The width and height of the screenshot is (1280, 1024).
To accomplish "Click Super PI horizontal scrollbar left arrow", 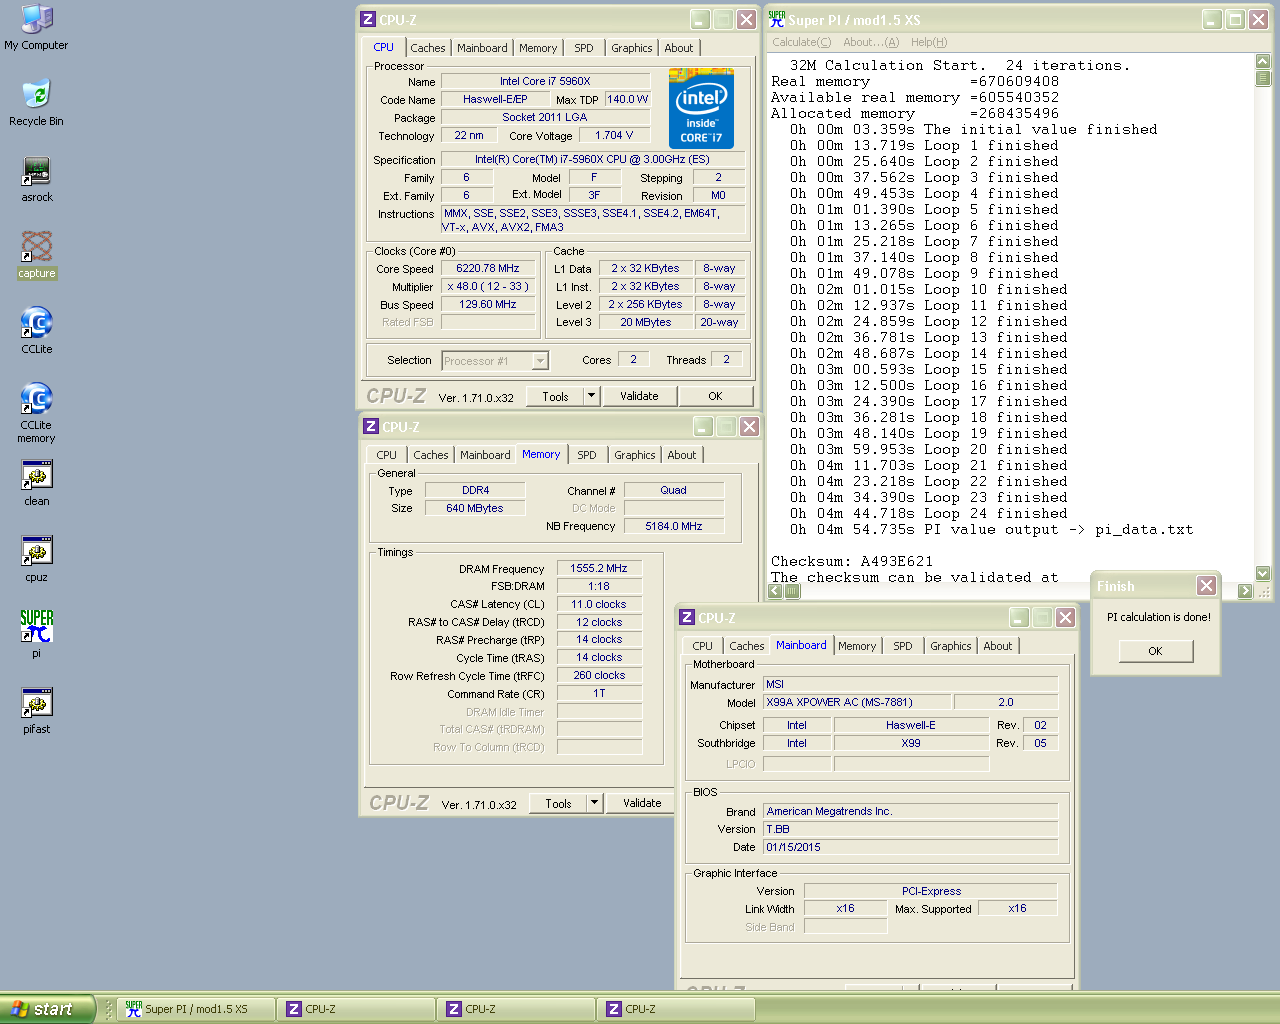I will point(775,591).
